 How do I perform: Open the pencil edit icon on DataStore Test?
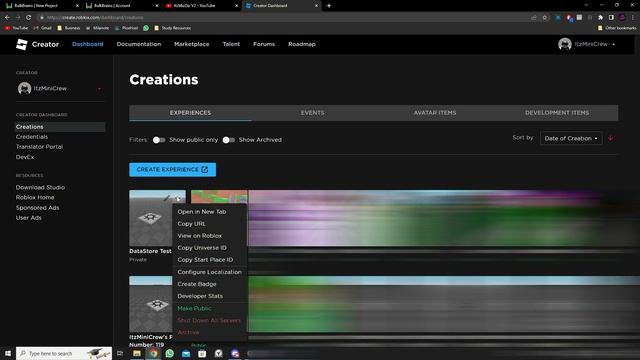pos(167,198)
